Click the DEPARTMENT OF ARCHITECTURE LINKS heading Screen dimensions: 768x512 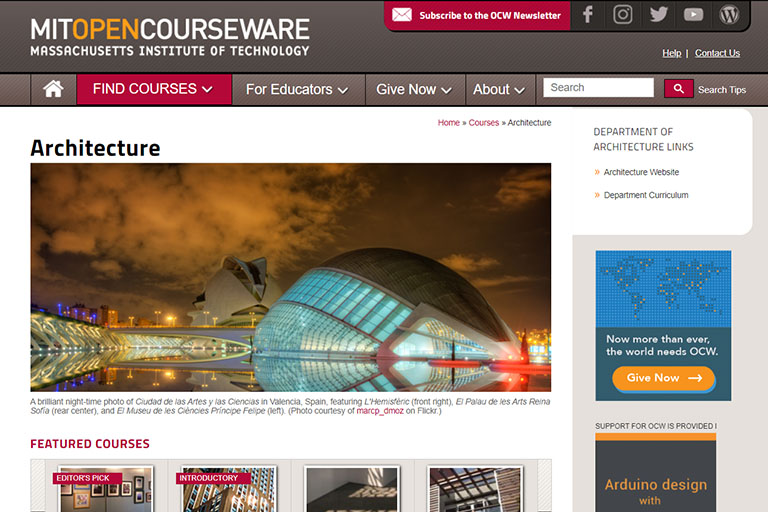pyautogui.click(x=643, y=139)
